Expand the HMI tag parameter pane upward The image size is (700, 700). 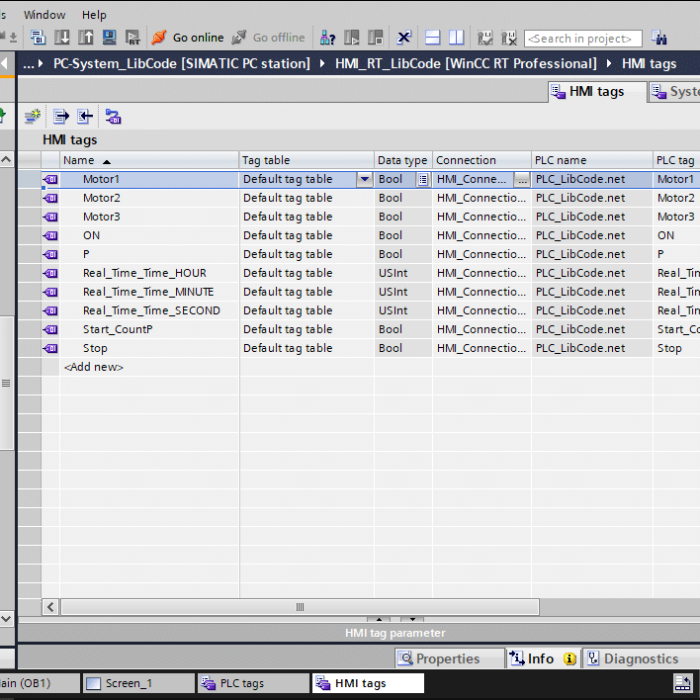point(379,619)
